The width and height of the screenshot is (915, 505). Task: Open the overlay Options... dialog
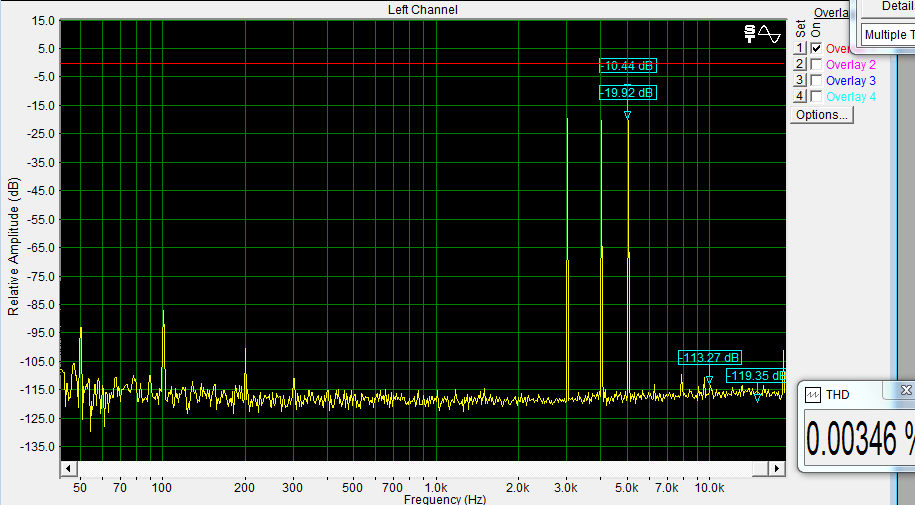[822, 114]
